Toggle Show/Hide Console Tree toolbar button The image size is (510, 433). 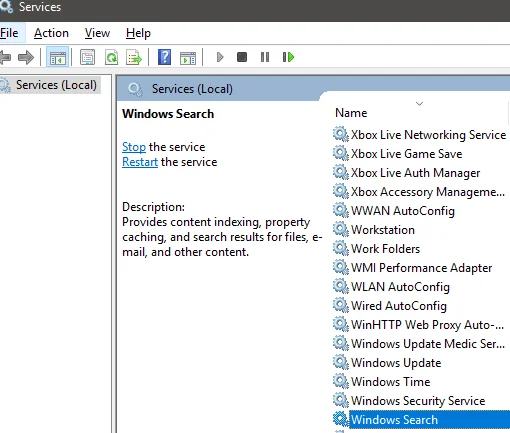[58, 57]
